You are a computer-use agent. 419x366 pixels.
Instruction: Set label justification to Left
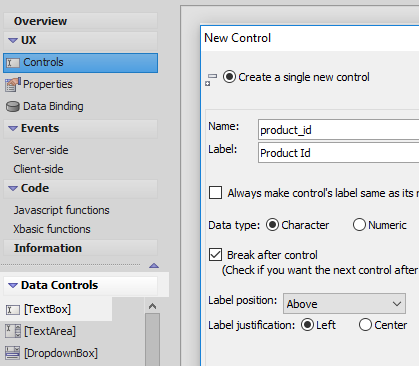coord(307,325)
